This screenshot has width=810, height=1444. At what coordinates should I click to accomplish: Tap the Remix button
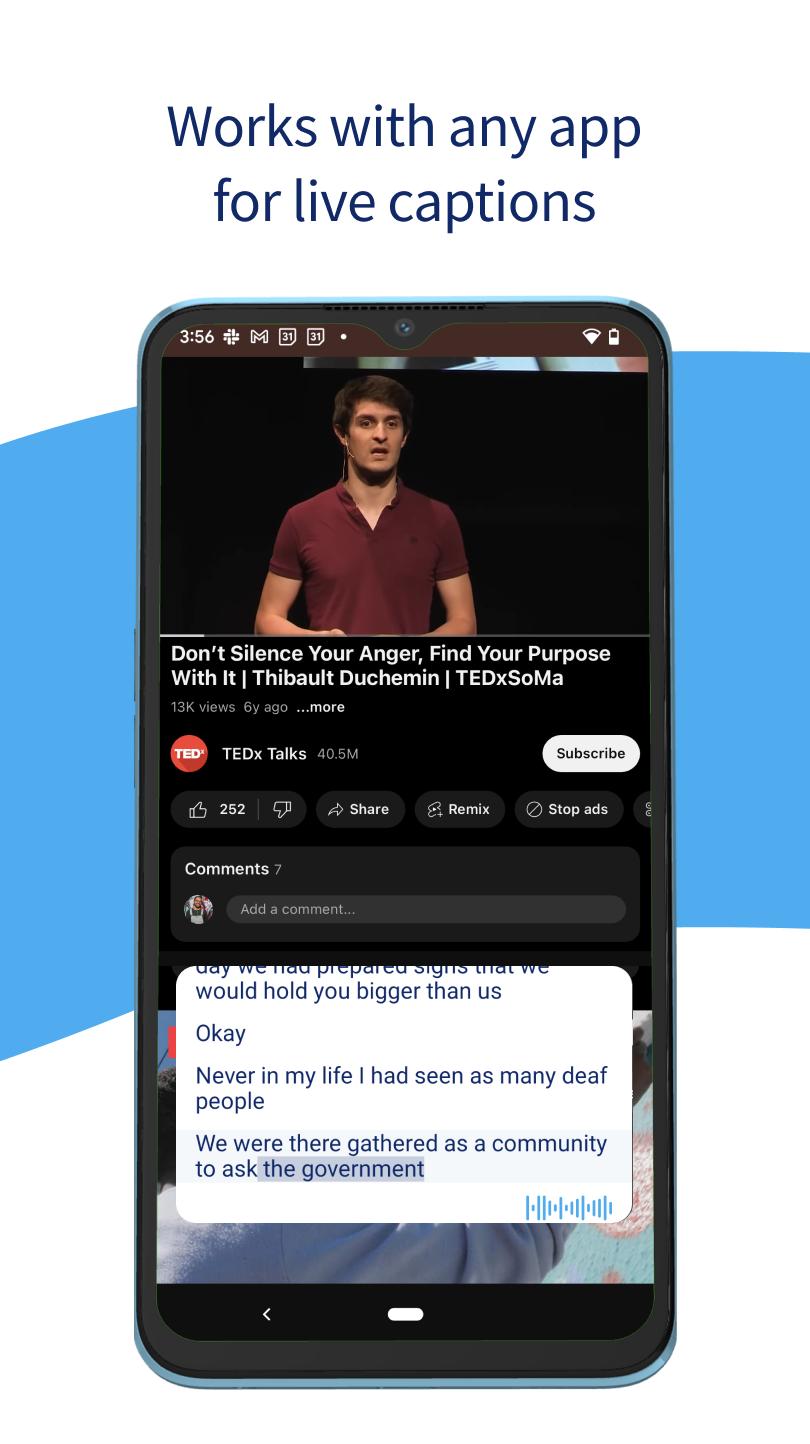(x=459, y=809)
